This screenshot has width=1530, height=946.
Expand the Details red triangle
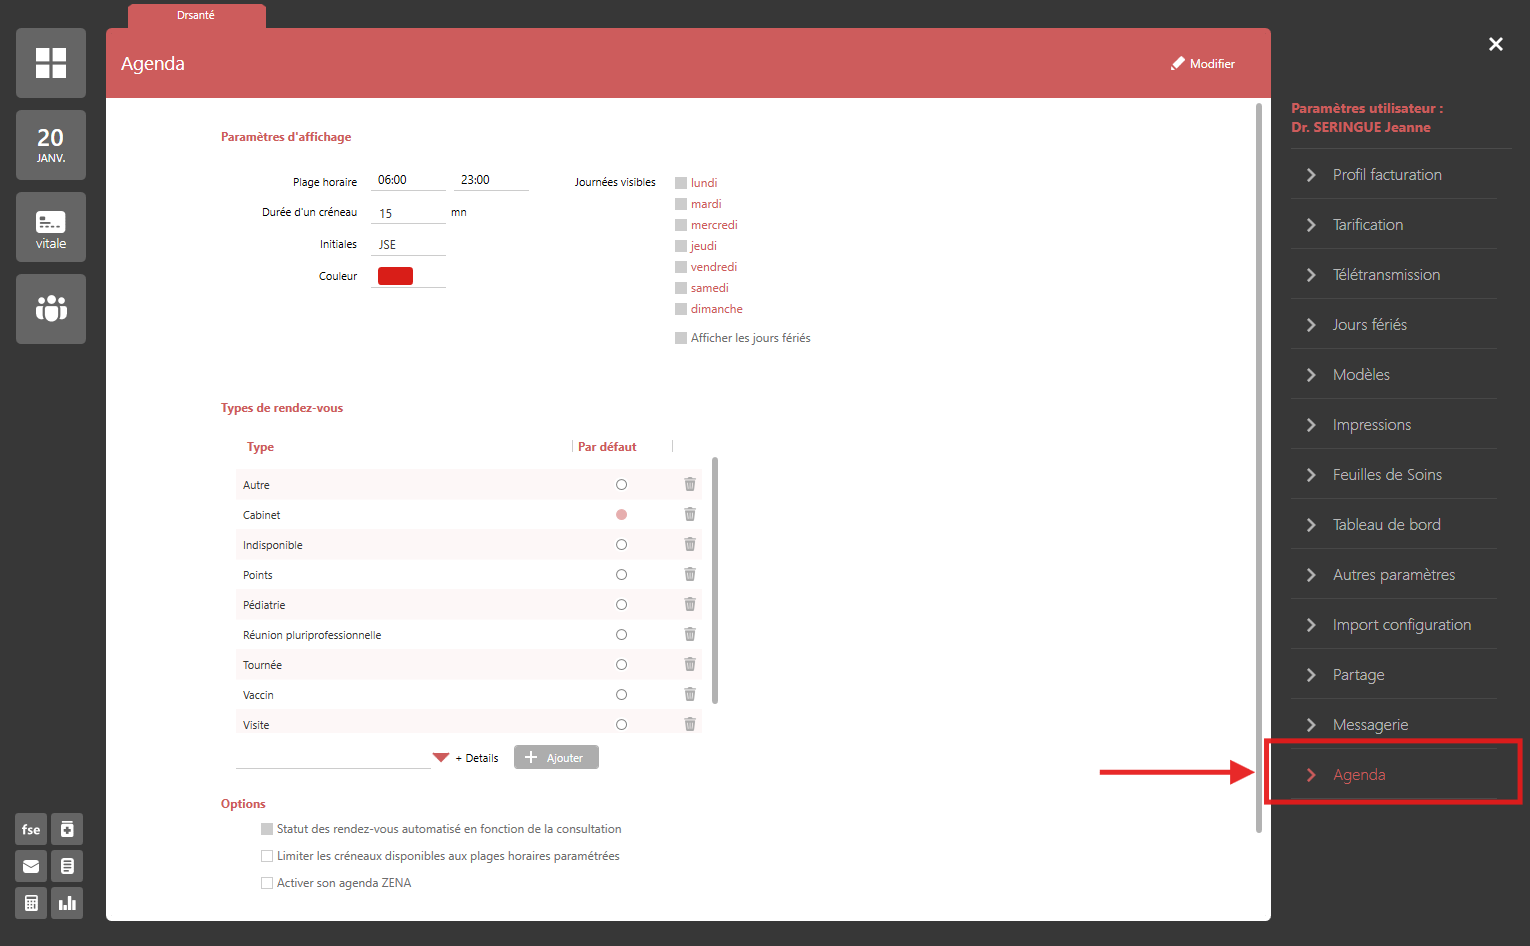pos(441,758)
